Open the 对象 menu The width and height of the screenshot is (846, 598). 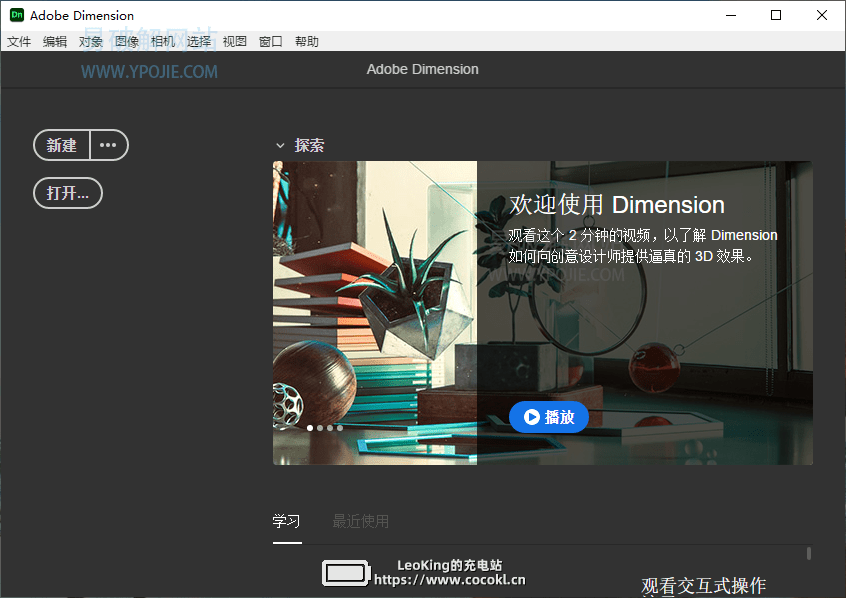coord(91,42)
